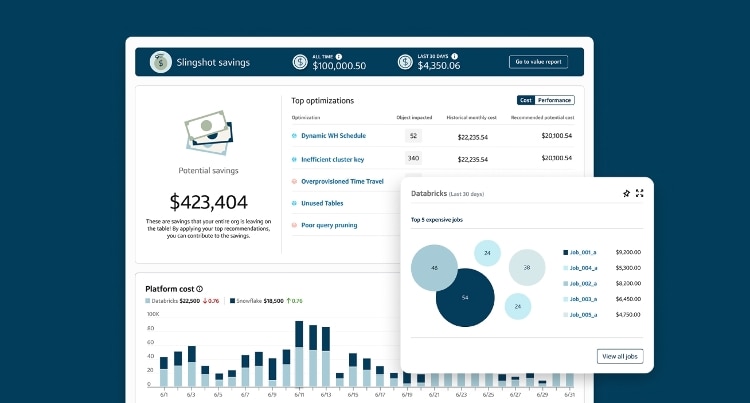Image resolution: width=750 pixels, height=403 pixels.
Task: Click the View all jobs button
Action: [x=620, y=356]
